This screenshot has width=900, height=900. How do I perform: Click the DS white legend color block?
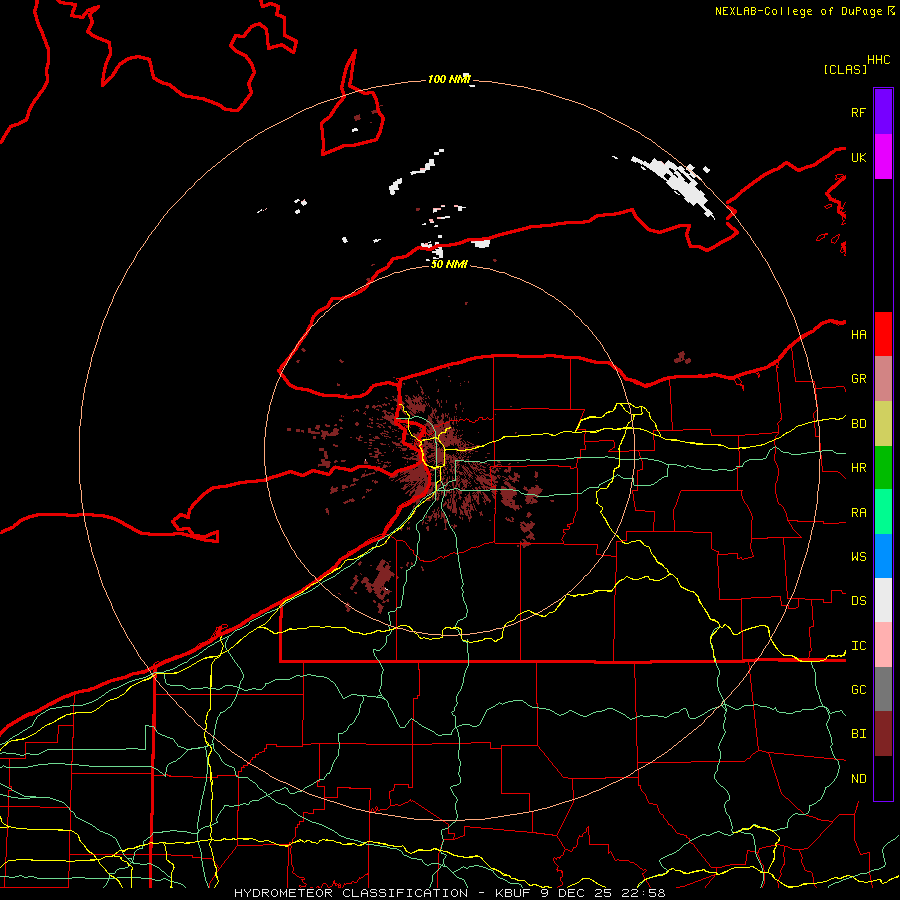[x=883, y=600]
